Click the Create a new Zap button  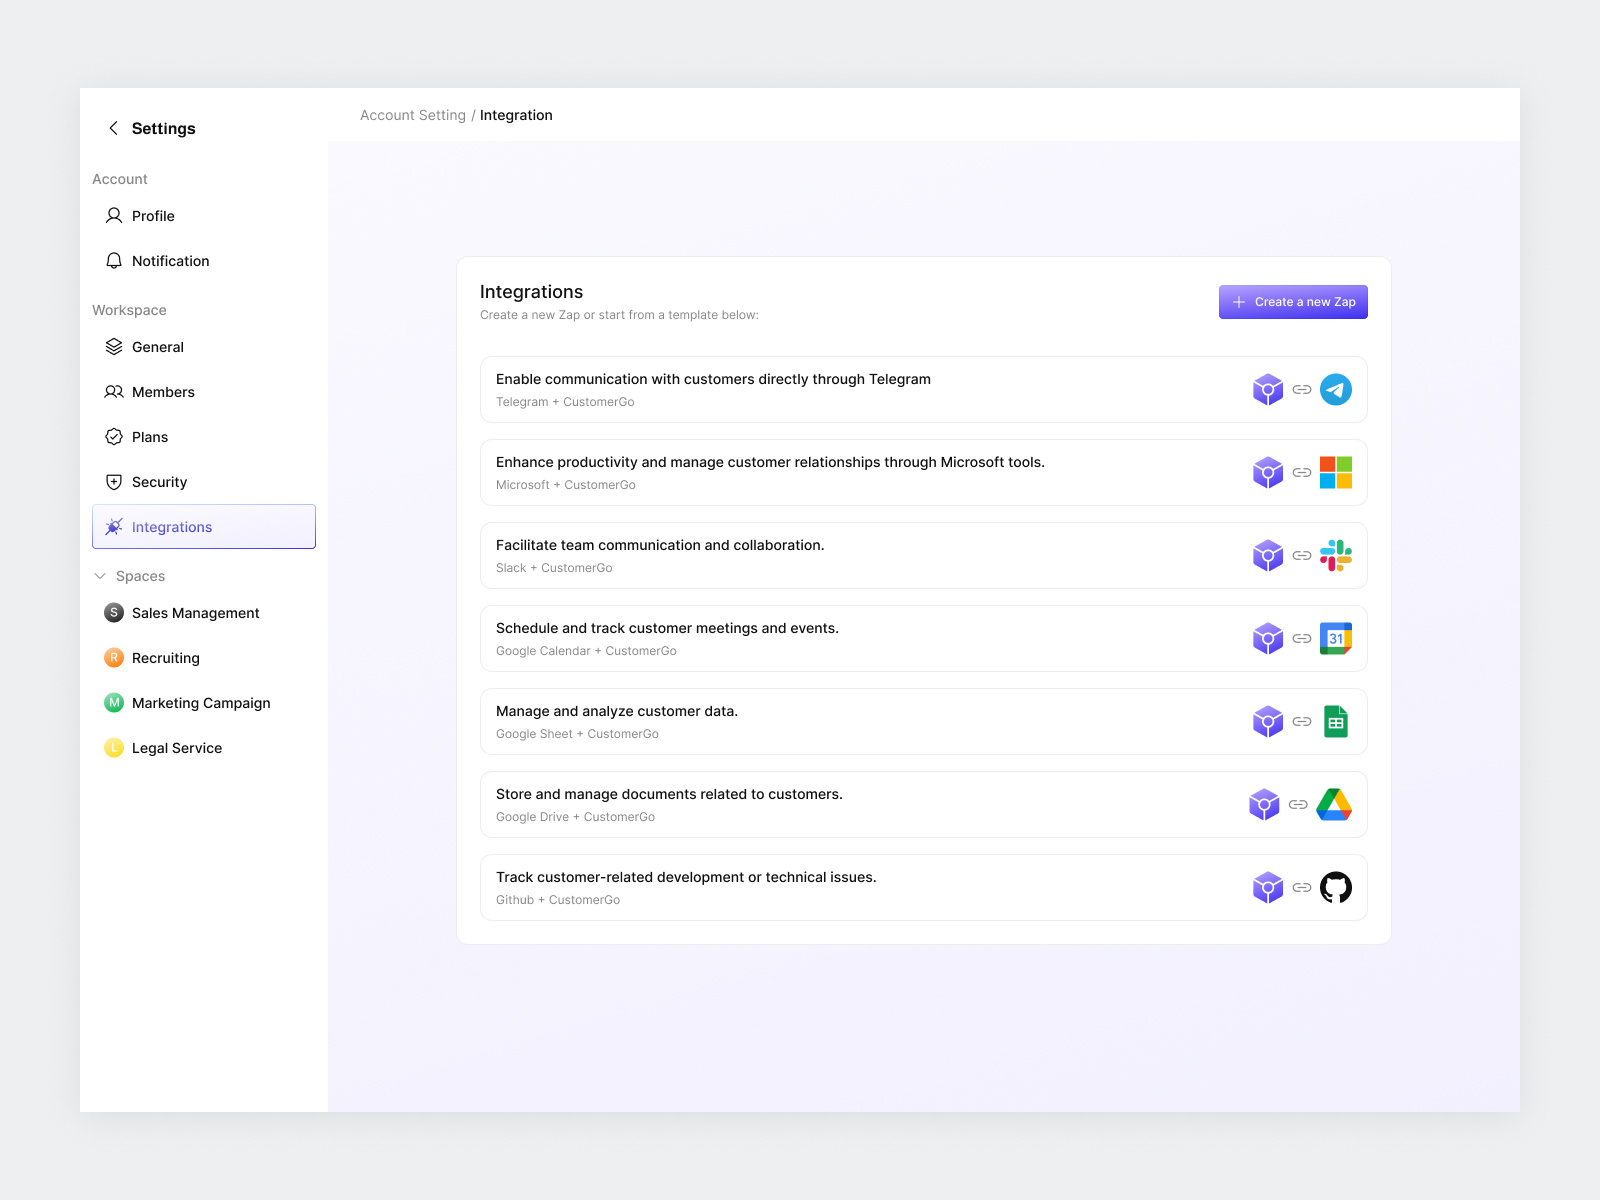click(x=1293, y=301)
